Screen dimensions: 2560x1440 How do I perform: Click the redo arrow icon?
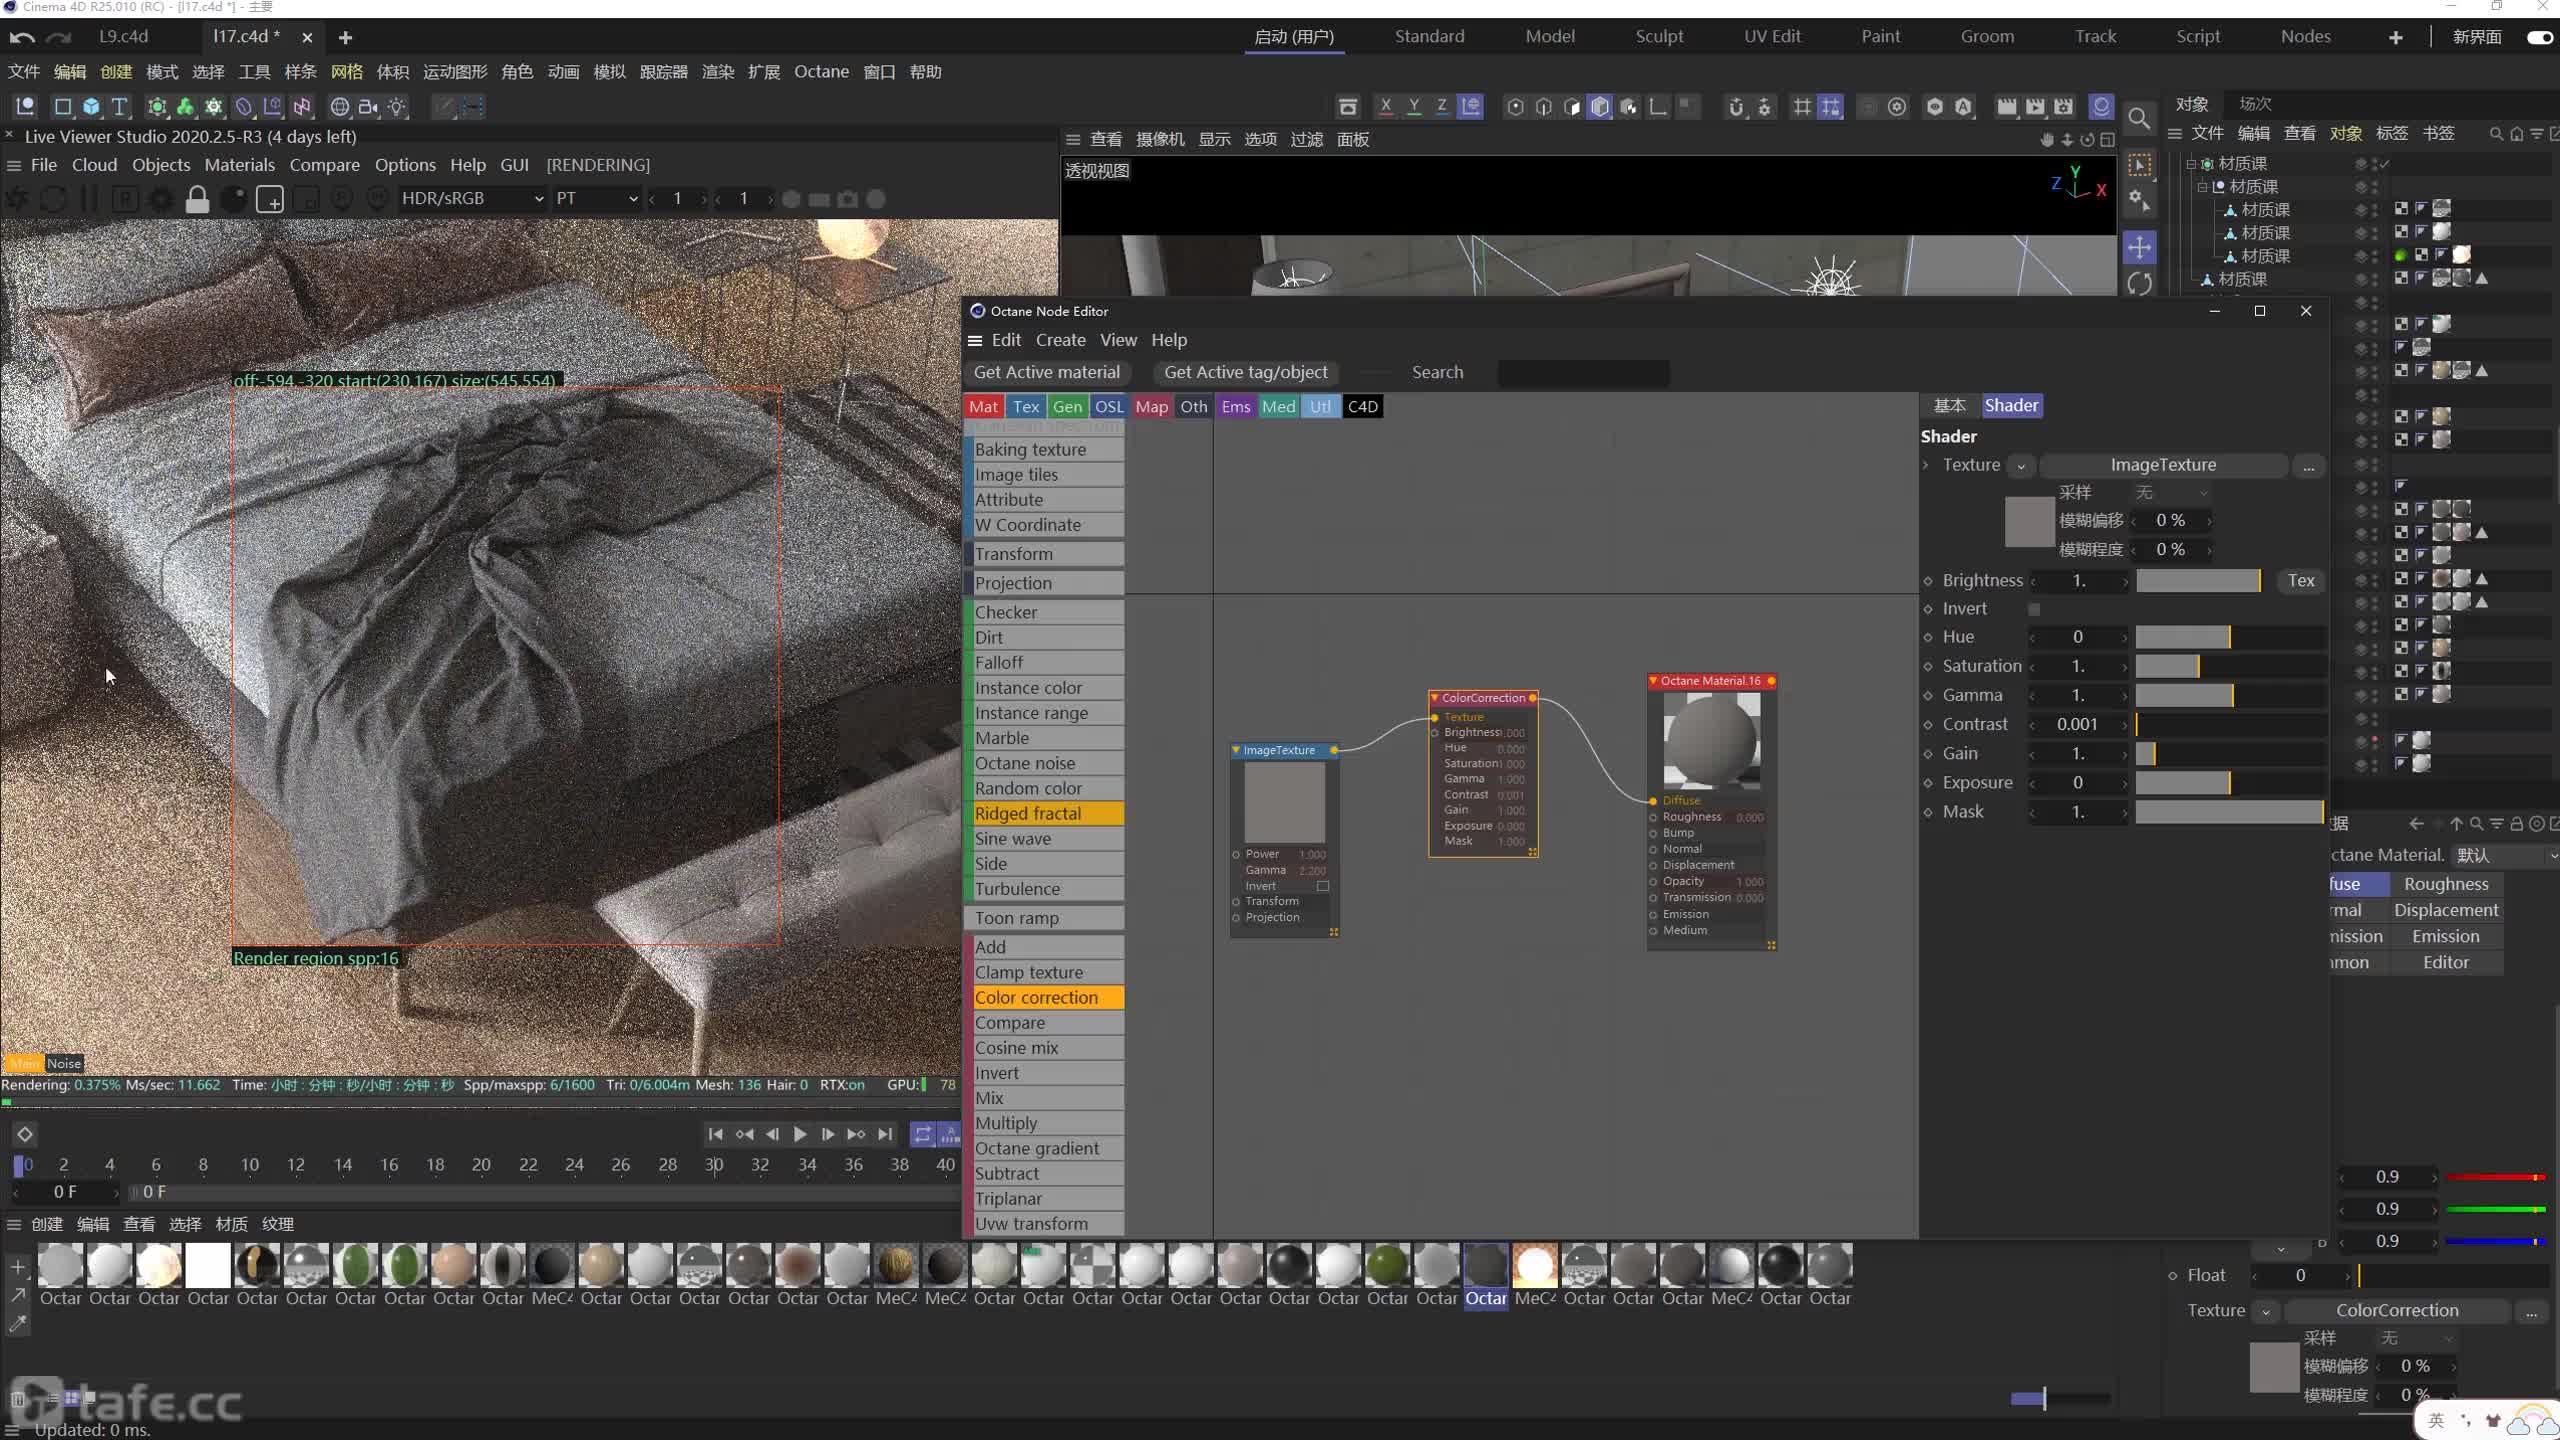pyautogui.click(x=60, y=37)
